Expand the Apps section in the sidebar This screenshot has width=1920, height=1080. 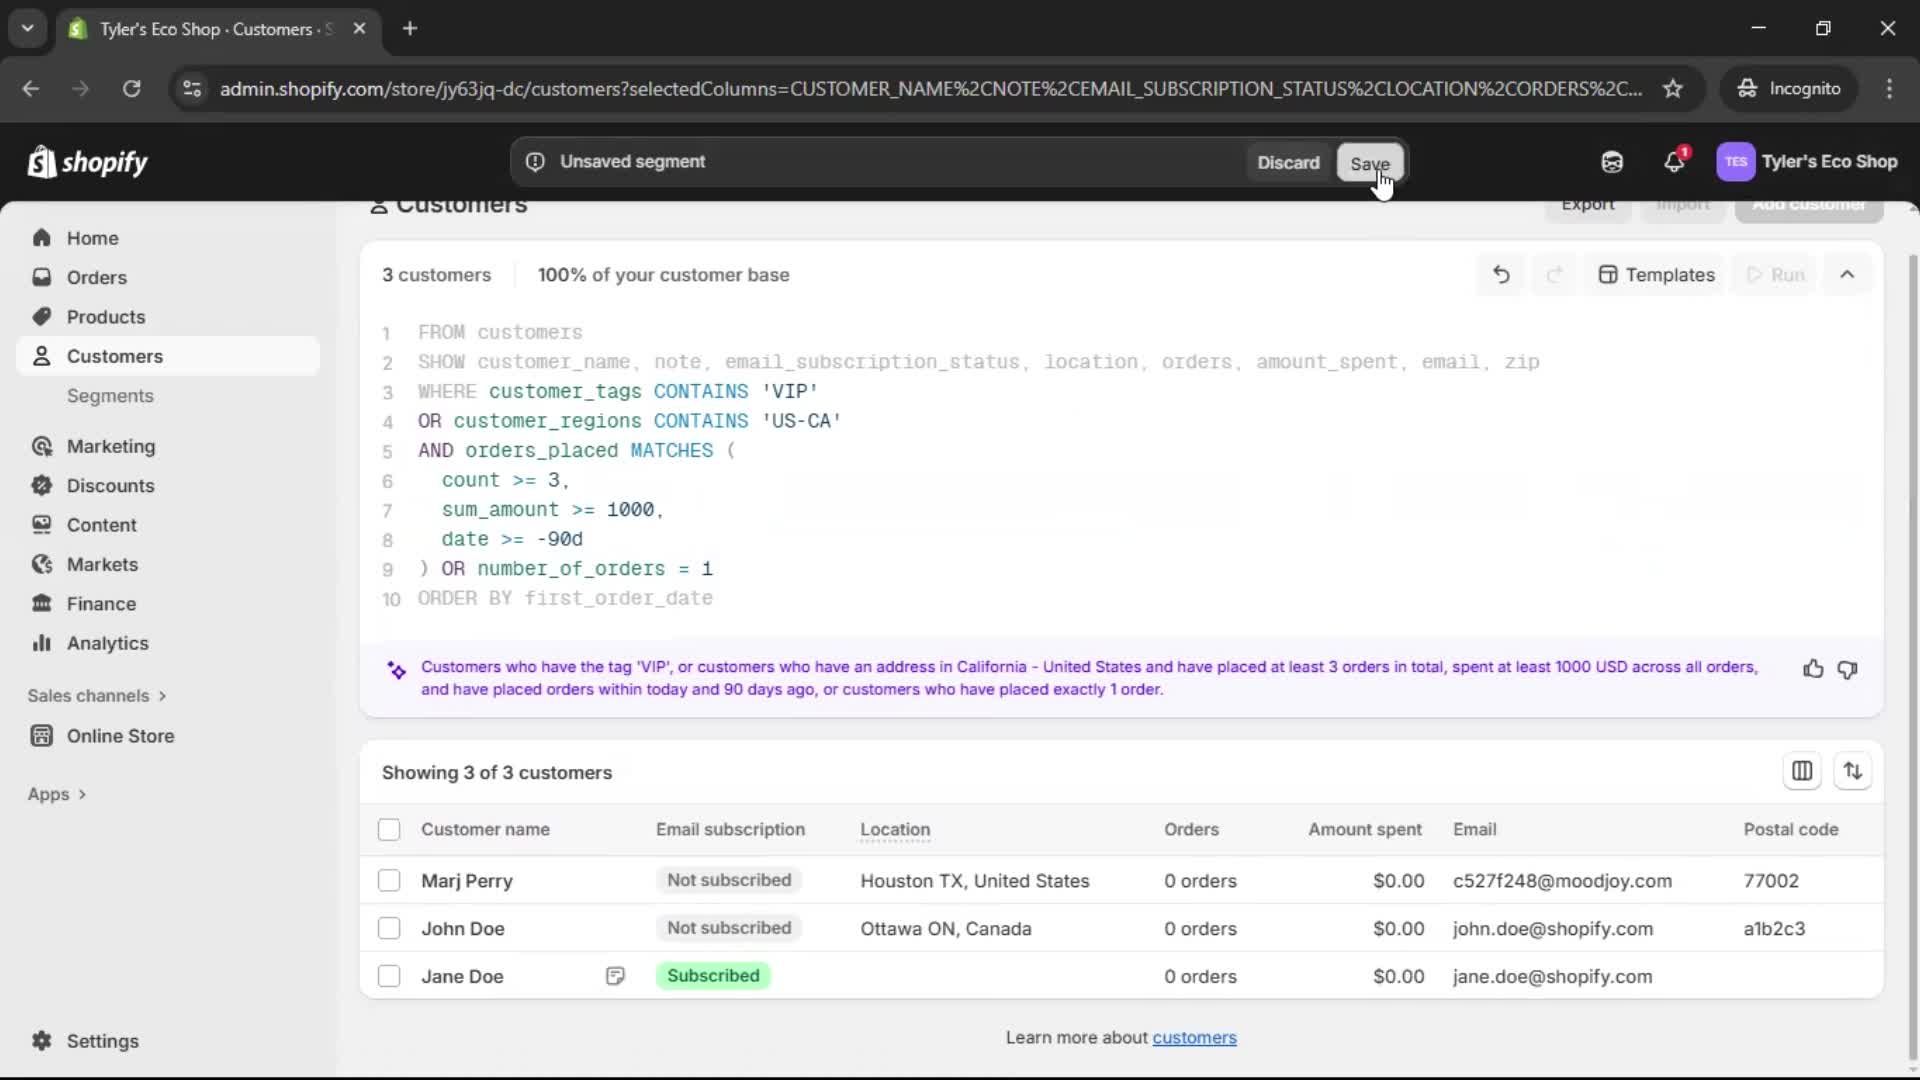click(x=57, y=794)
